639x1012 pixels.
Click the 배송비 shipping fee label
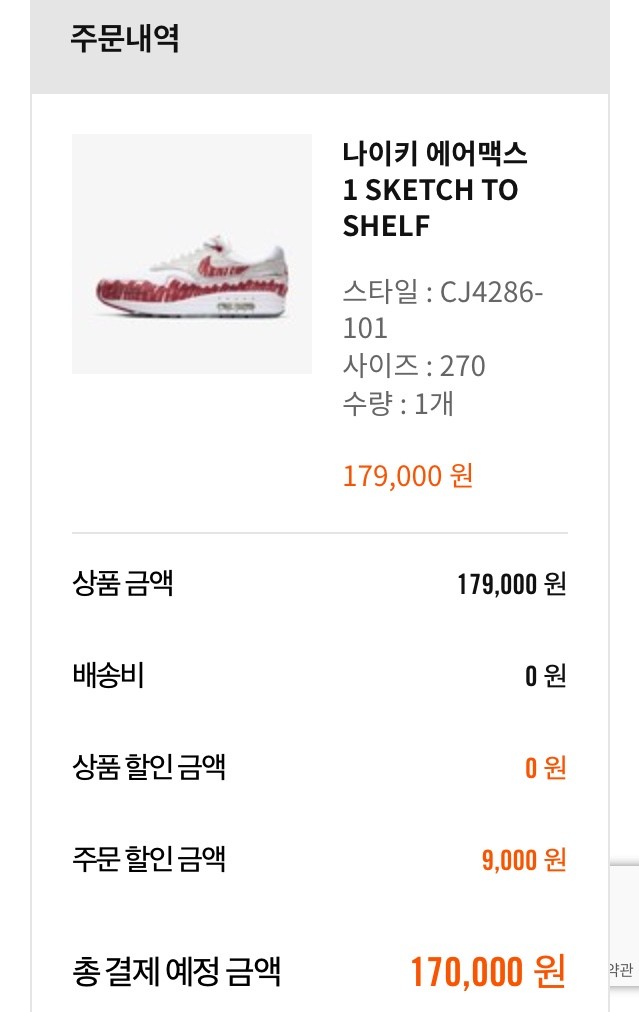pyautogui.click(x=109, y=676)
